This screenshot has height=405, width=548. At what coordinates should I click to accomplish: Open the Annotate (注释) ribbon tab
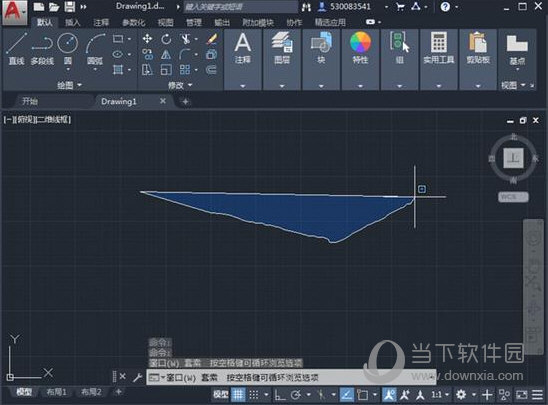pyautogui.click(x=101, y=23)
